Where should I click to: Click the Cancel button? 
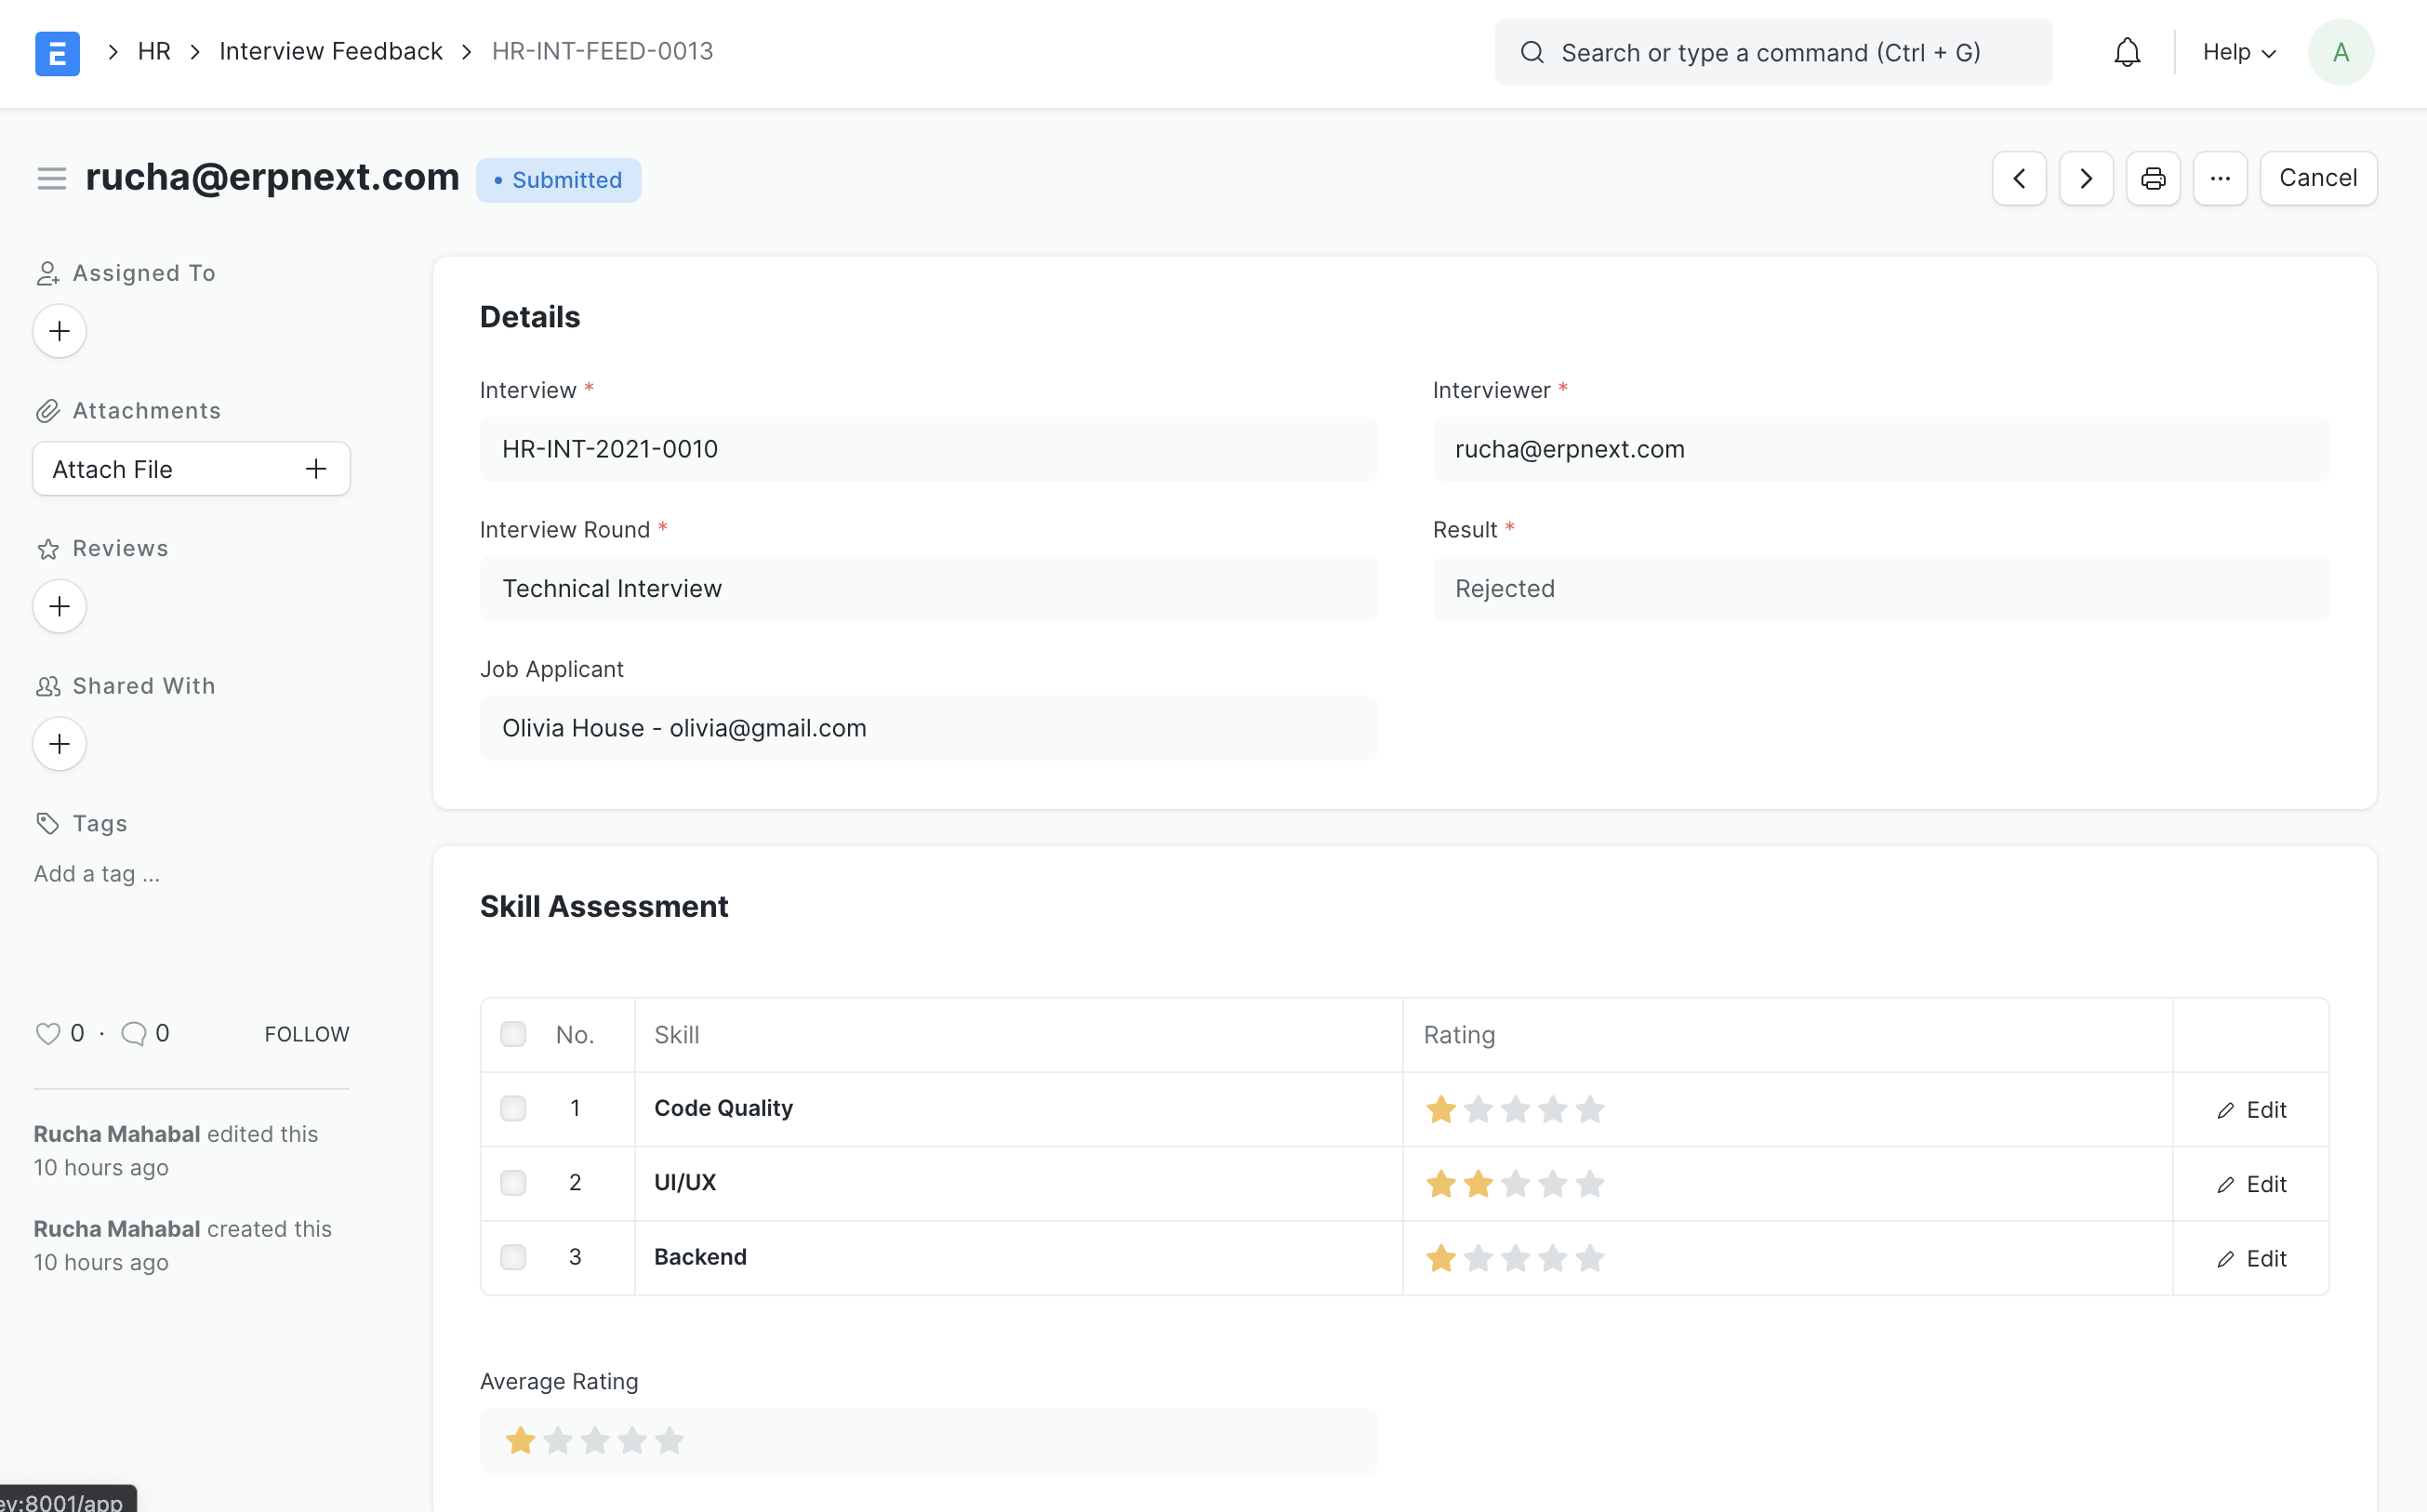pyautogui.click(x=2318, y=179)
